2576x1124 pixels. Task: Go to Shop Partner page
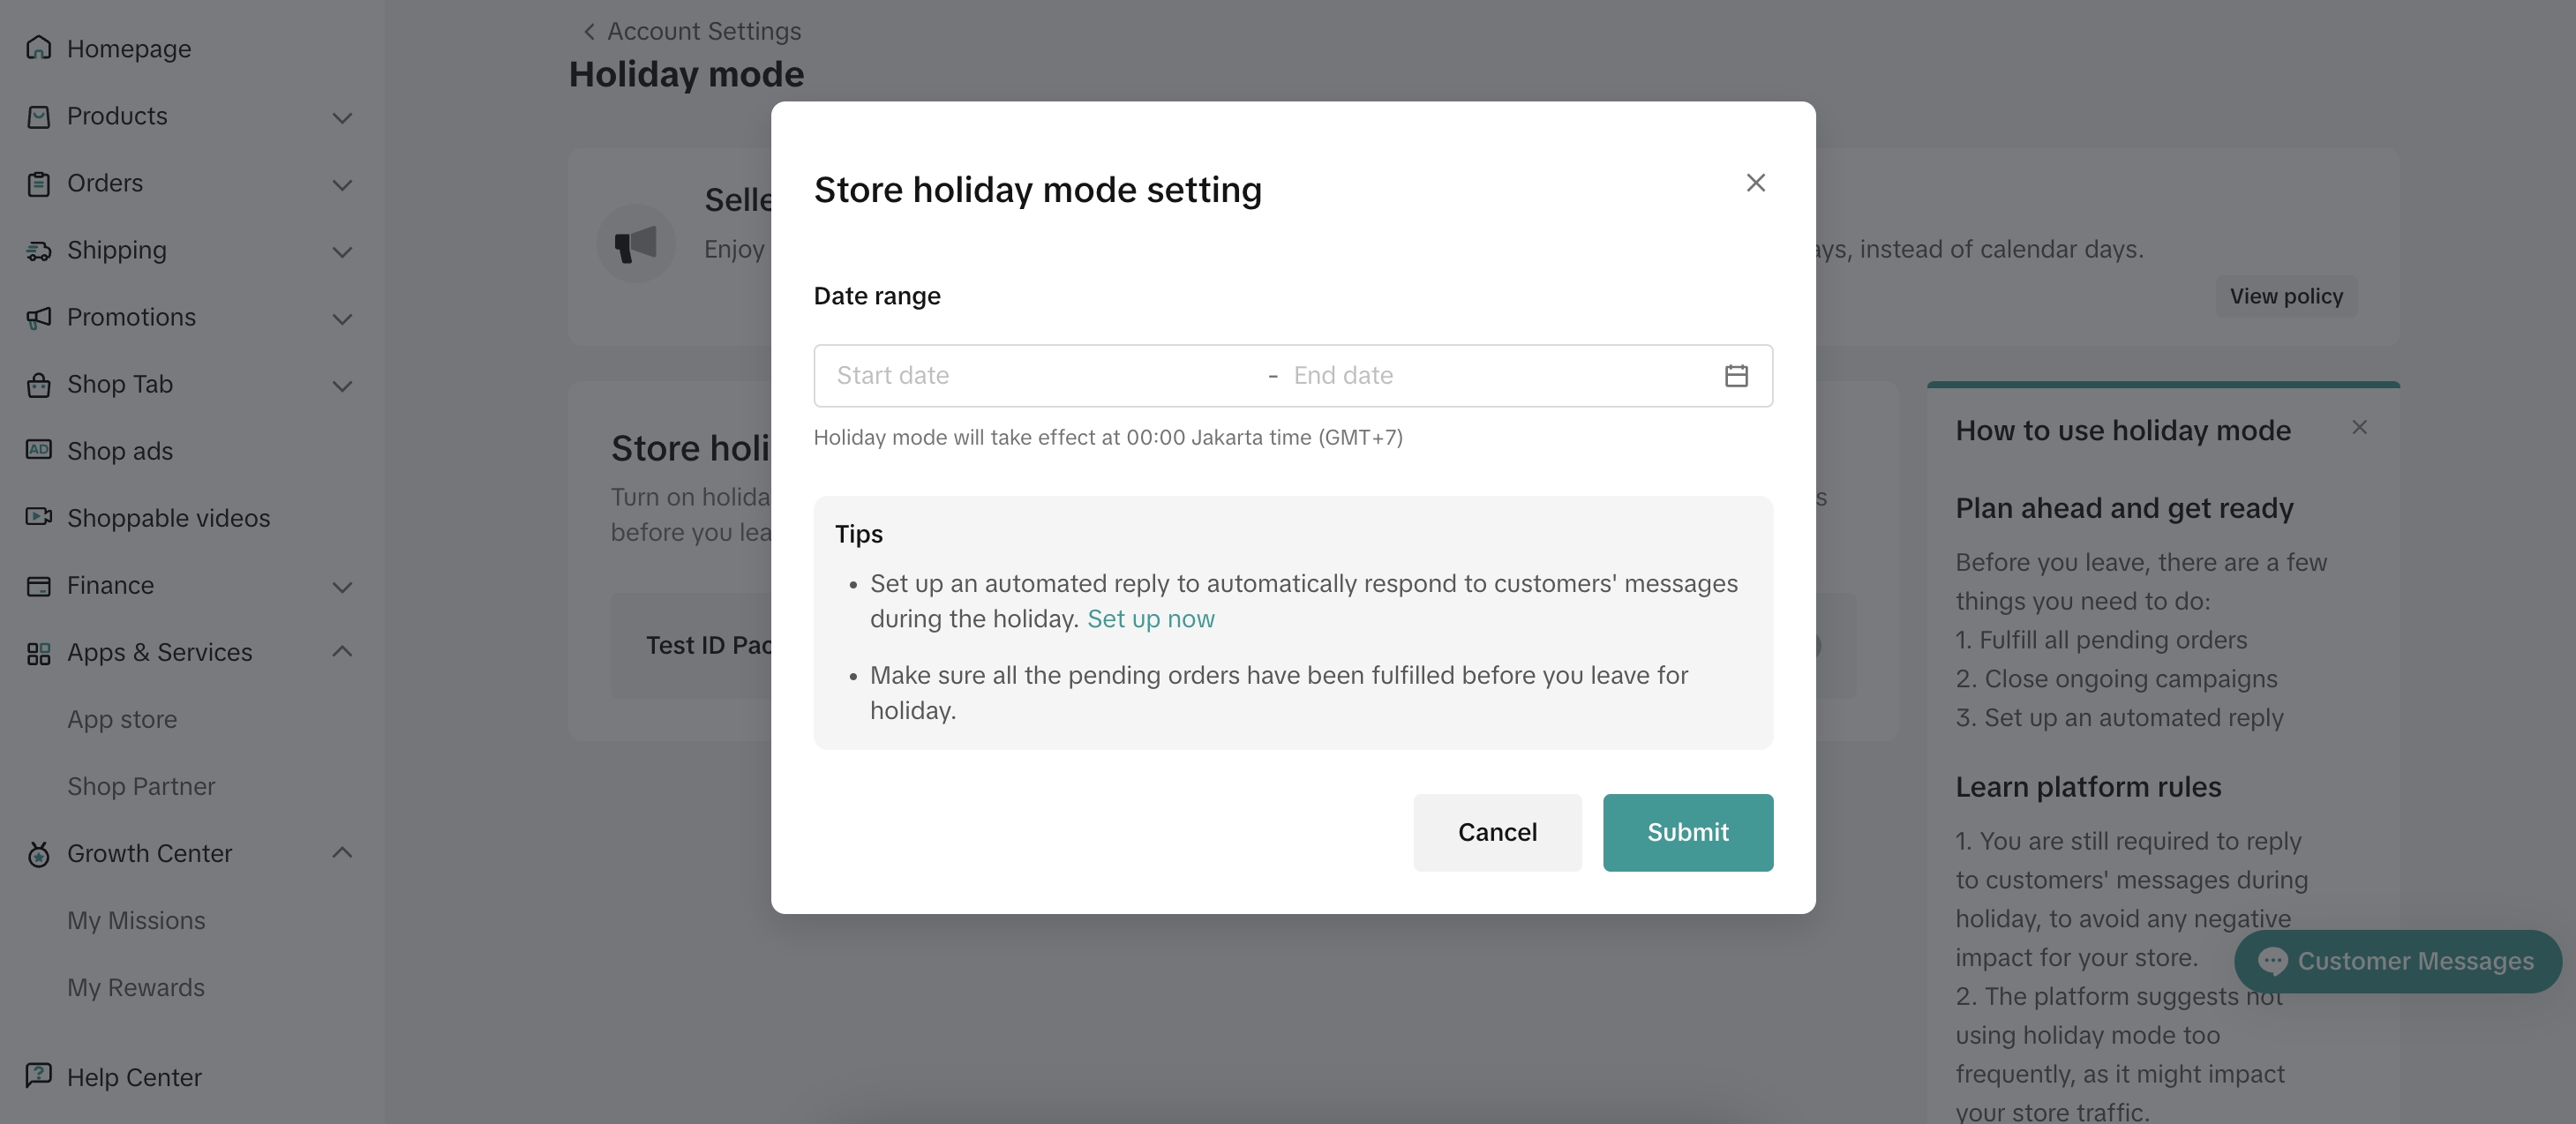141,786
